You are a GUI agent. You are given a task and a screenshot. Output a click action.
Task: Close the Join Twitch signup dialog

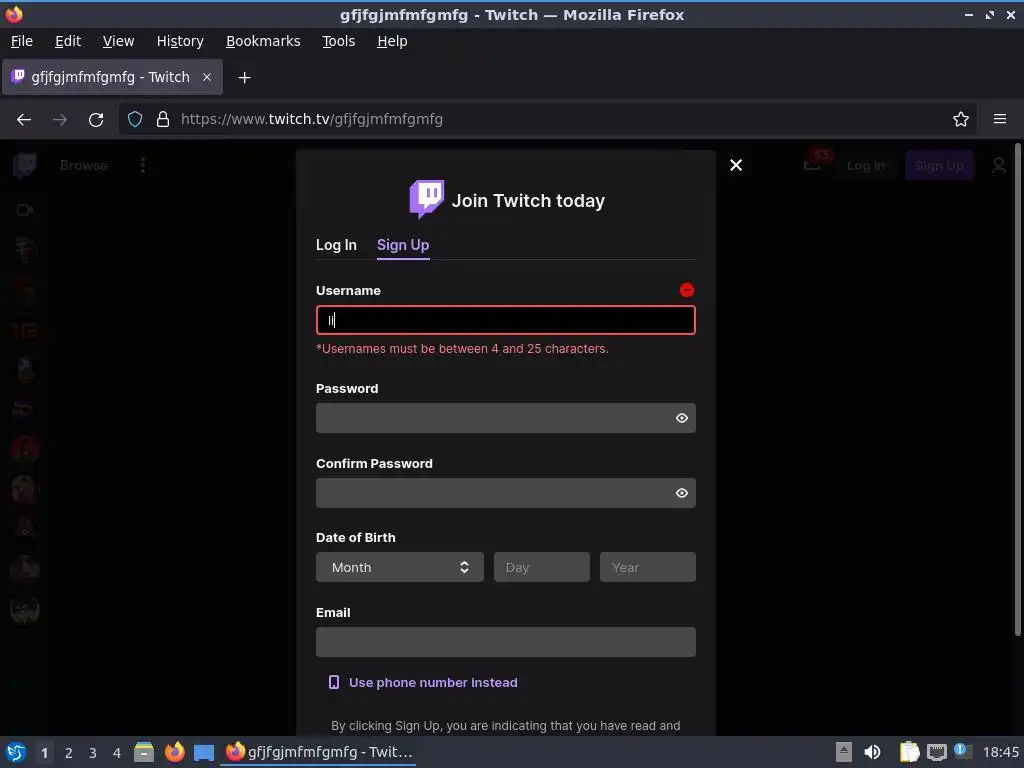tap(736, 165)
